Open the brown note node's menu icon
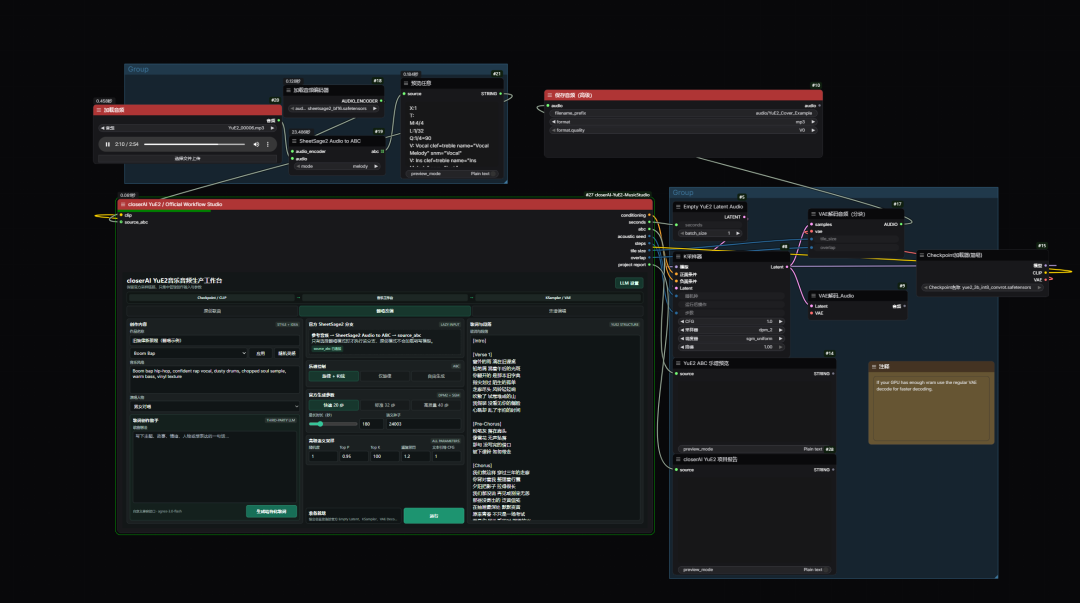The image size is (1080, 603). (x=874, y=367)
